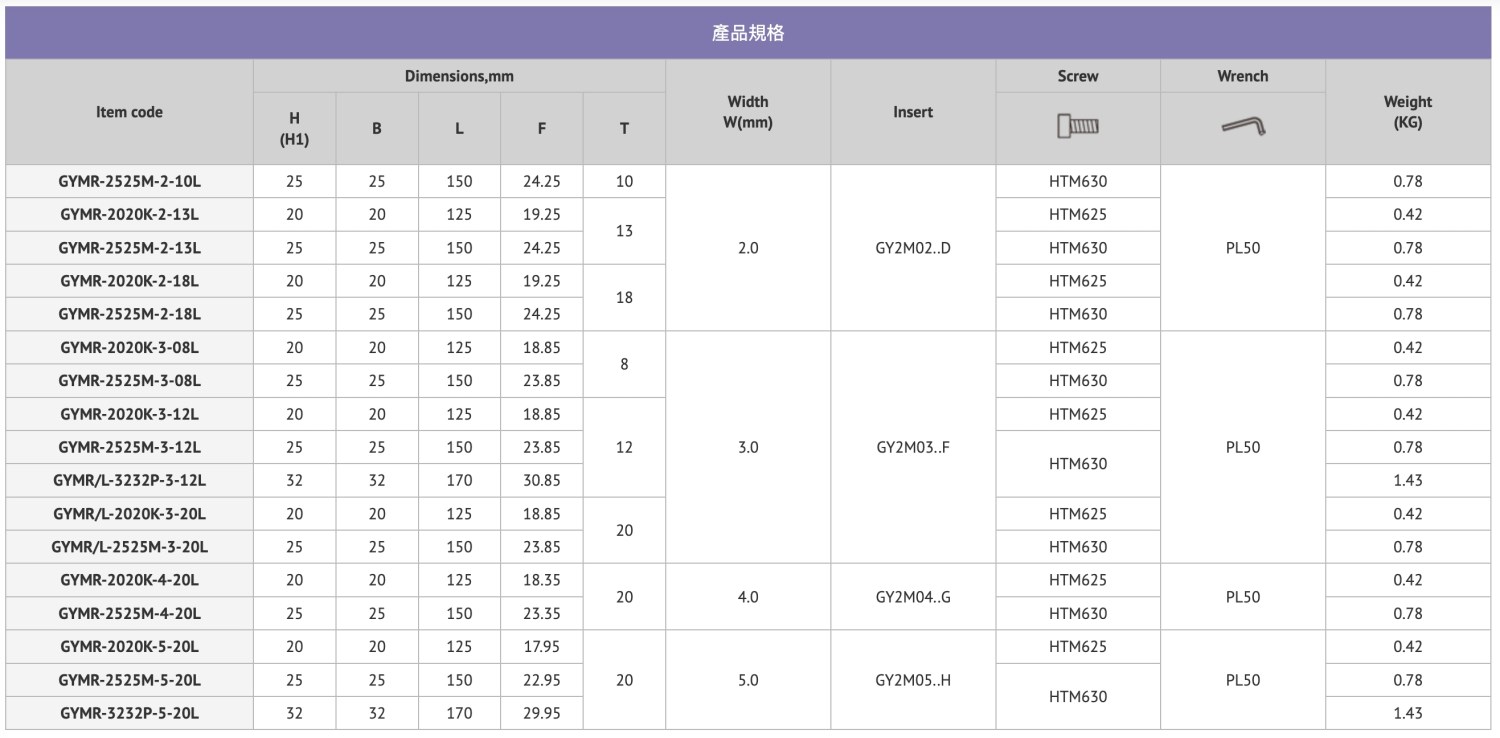The width and height of the screenshot is (1500, 738).
Task: Select item GYMR/L-2525M-3-20L
Action: [x=129, y=547]
